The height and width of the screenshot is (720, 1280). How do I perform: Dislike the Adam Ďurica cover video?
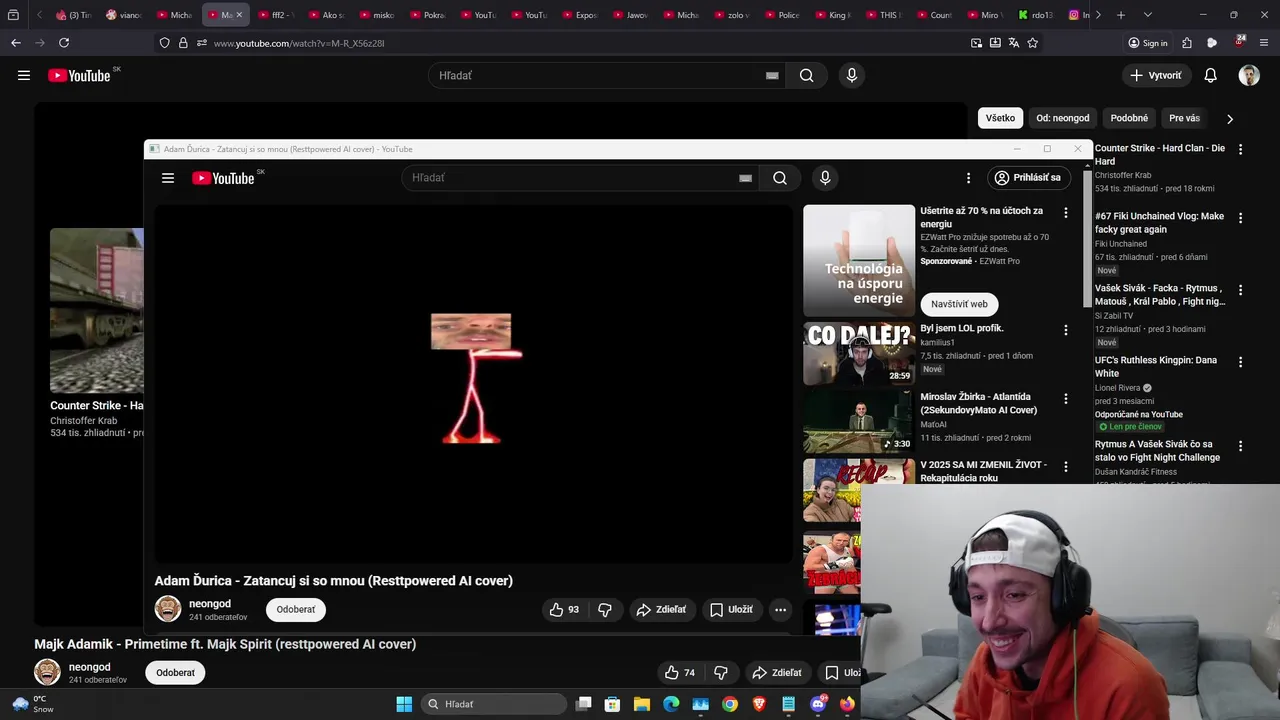point(605,609)
